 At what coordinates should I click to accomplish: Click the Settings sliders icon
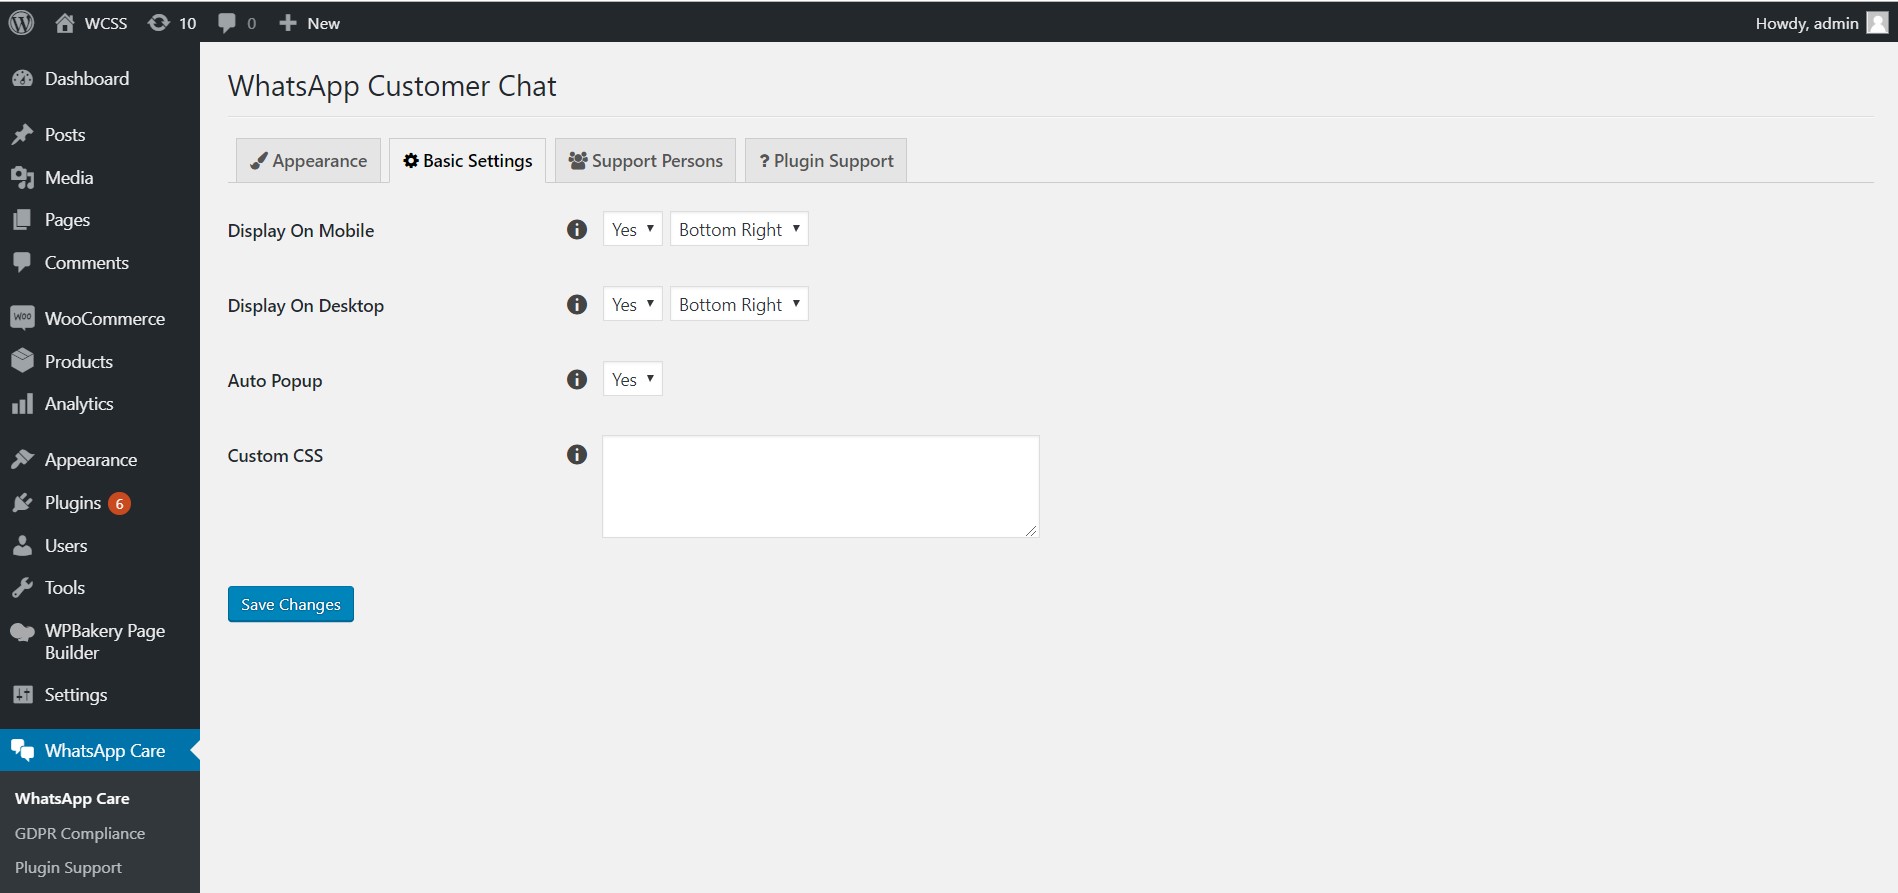pos(22,695)
